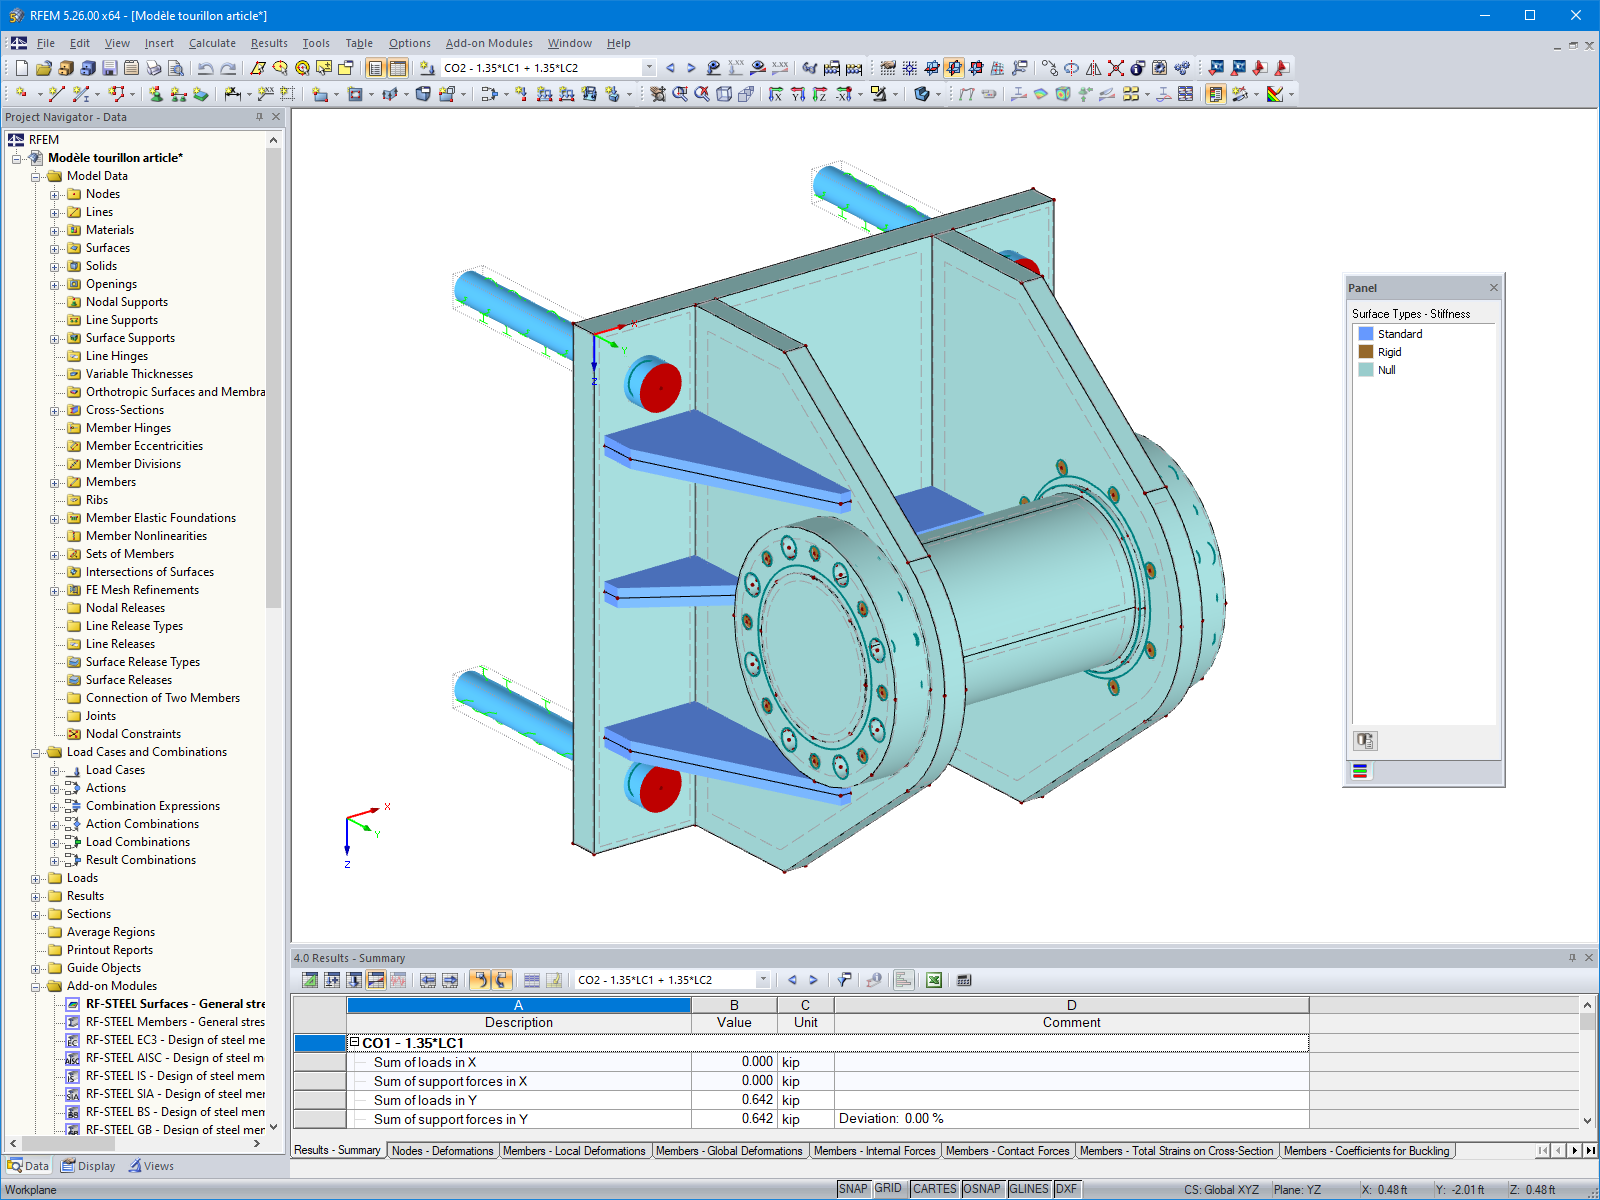Open the Add-on Modules menu

489,43
